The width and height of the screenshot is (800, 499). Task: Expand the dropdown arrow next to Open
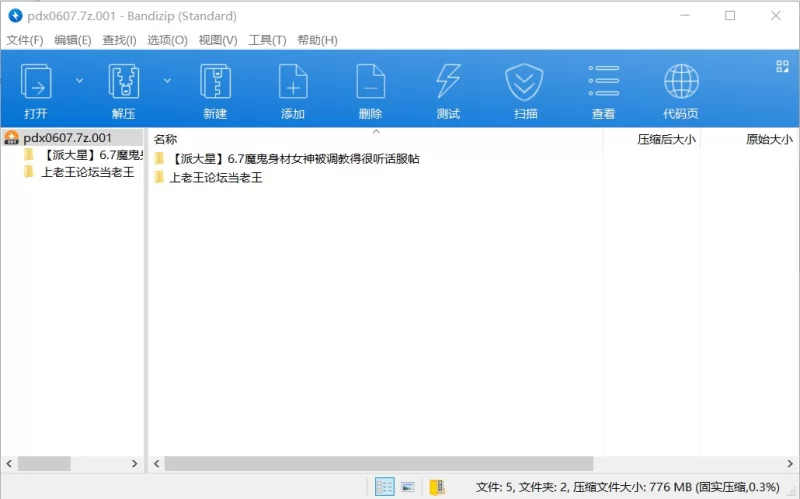click(x=80, y=81)
